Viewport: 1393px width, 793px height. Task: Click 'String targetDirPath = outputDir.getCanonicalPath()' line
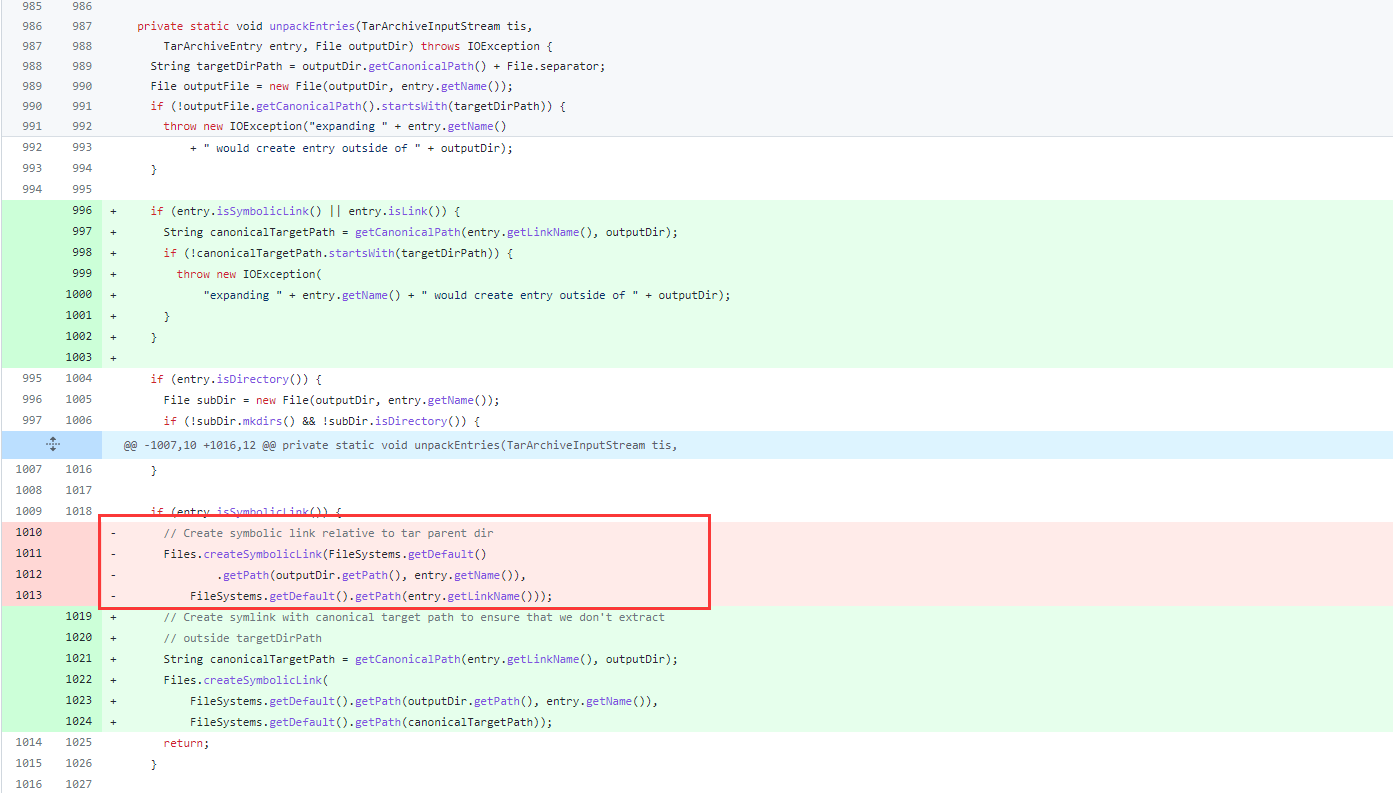378,66
